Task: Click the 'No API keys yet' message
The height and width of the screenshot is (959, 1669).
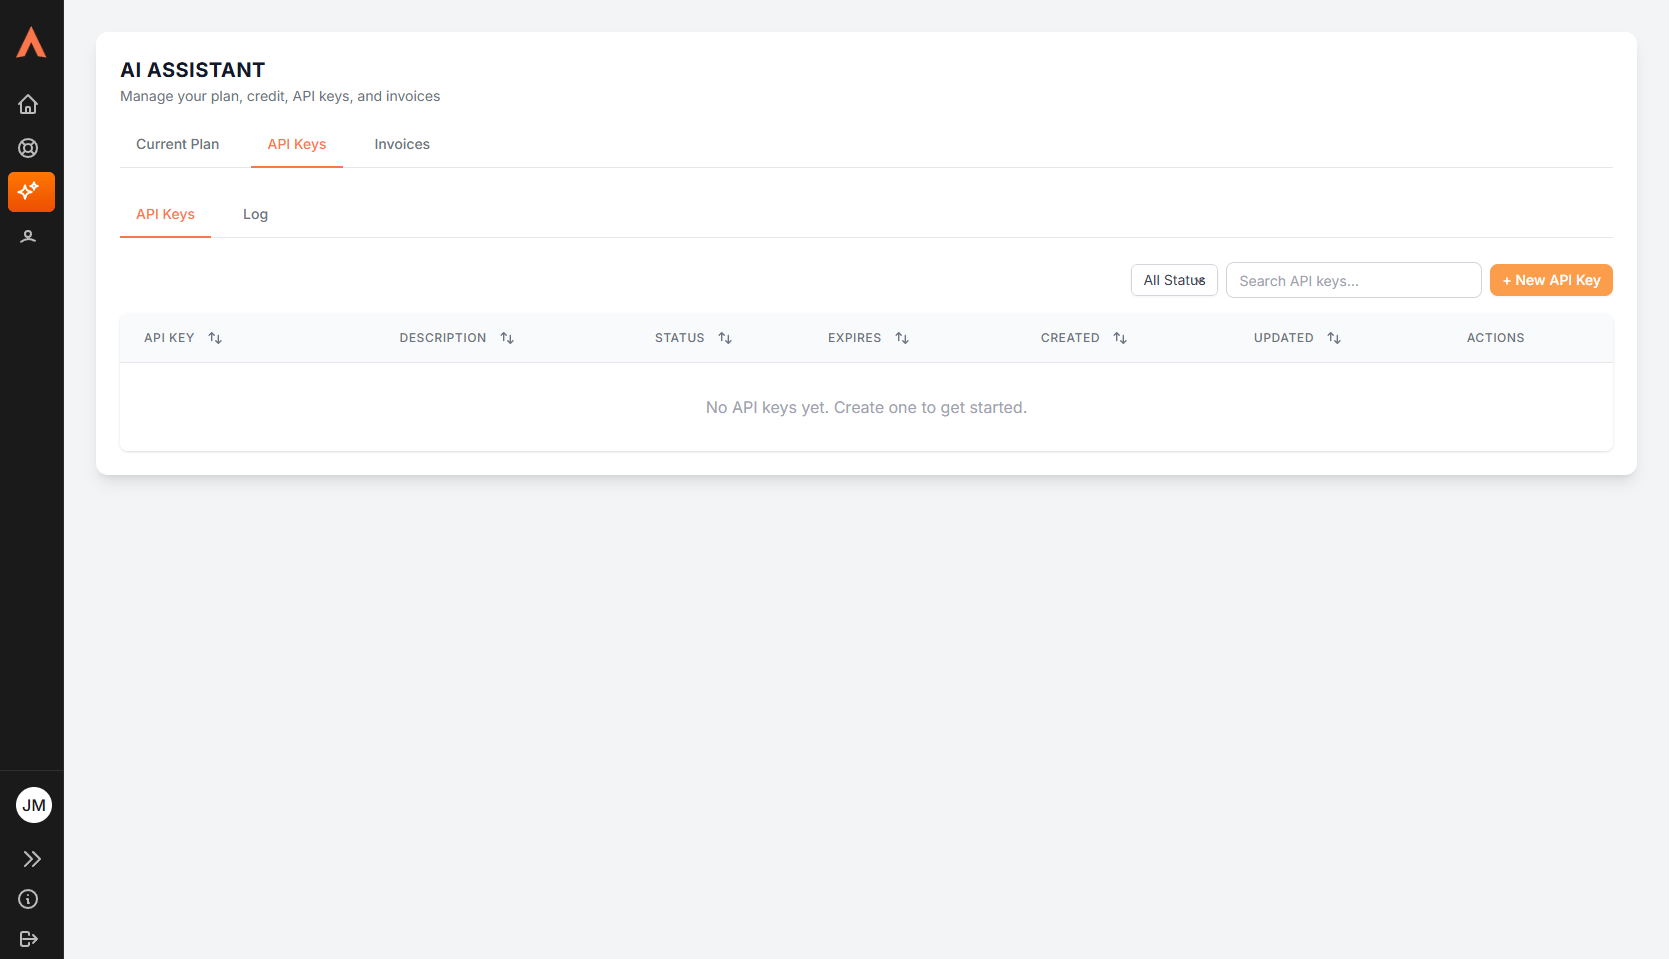Action: (866, 407)
